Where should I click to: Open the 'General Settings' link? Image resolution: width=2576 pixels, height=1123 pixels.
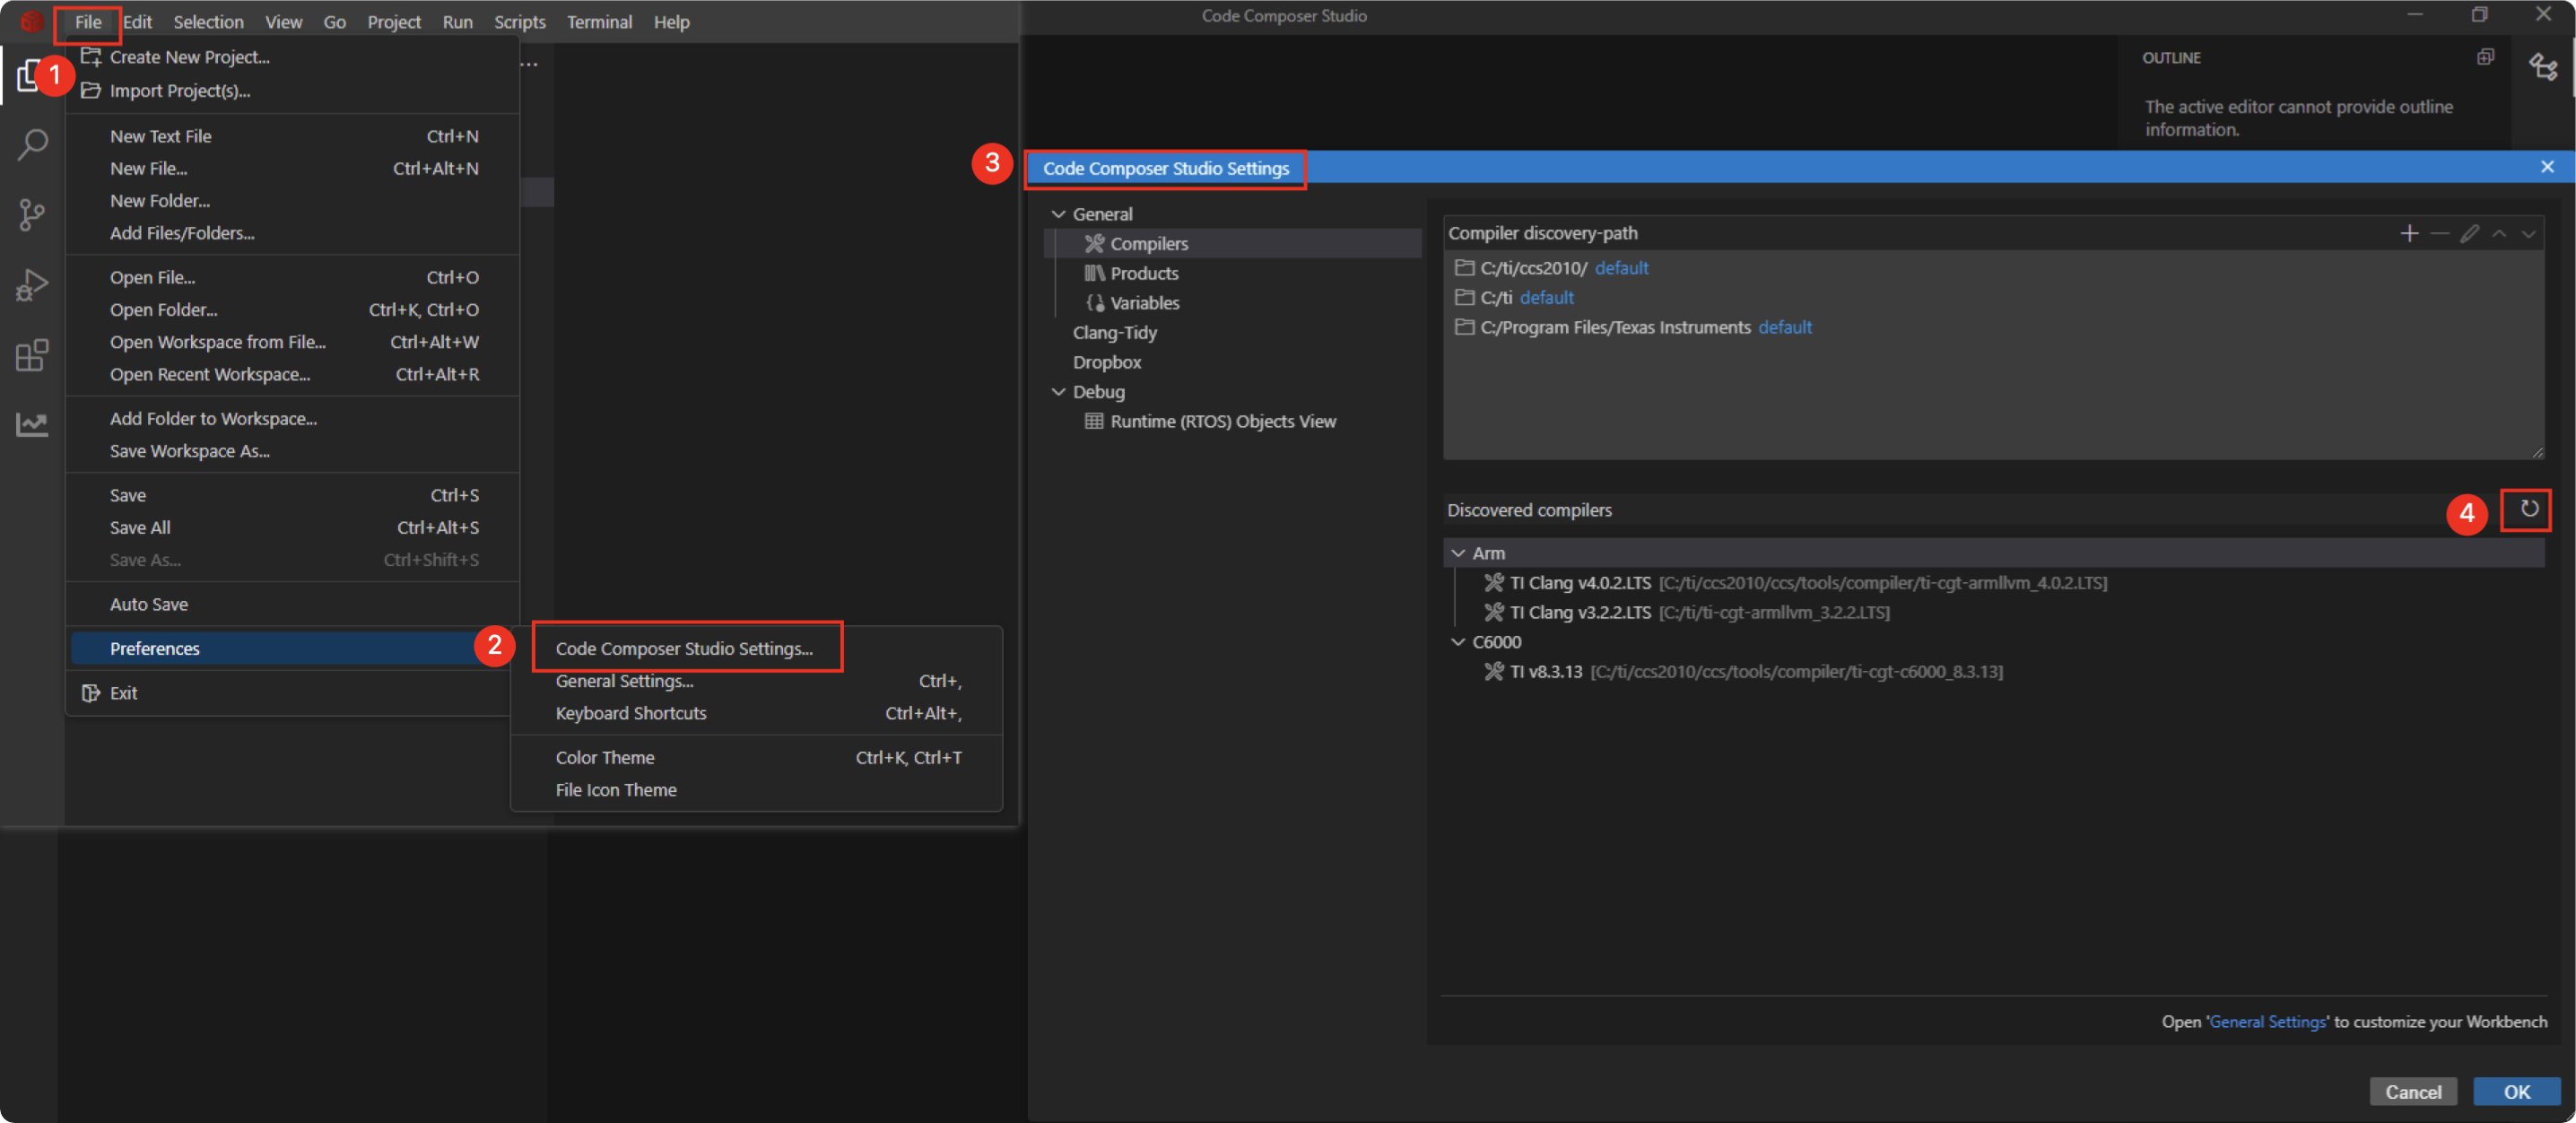[2267, 1021]
